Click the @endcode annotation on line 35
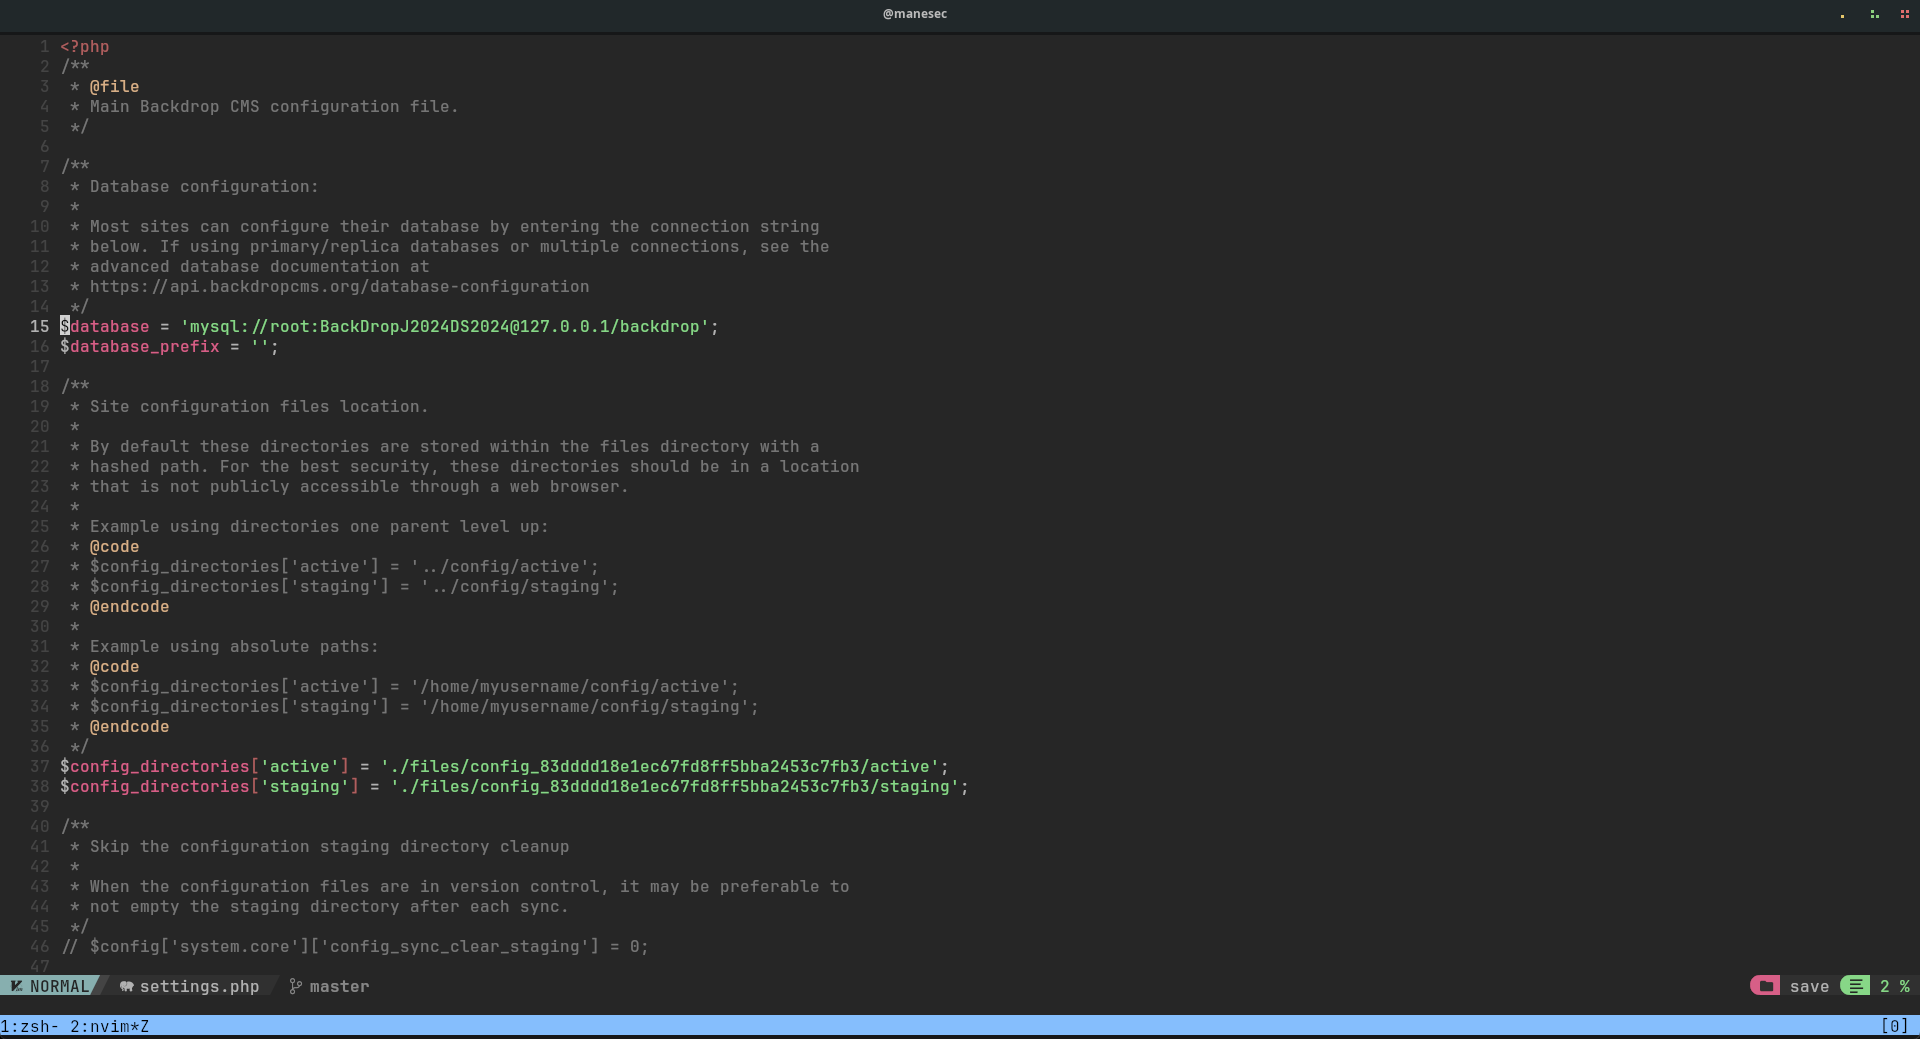1920x1039 pixels. coord(130,727)
